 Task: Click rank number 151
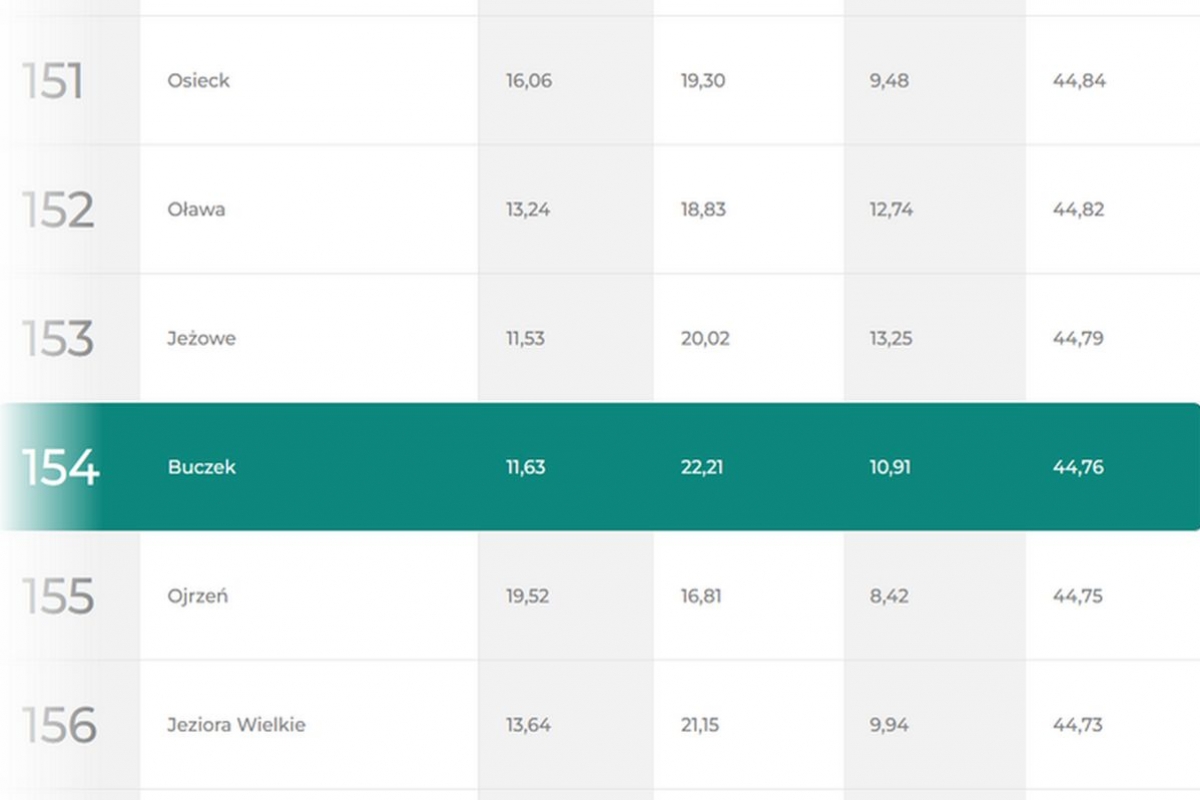(x=53, y=81)
